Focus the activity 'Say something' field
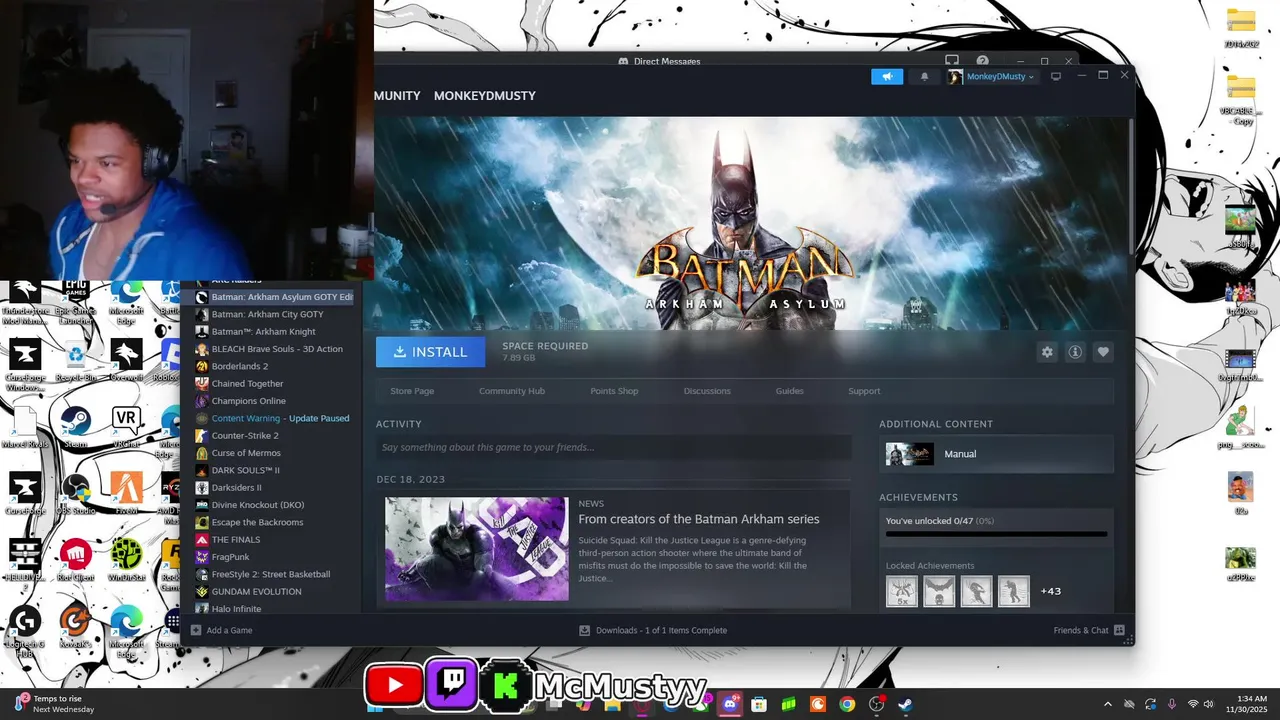Image resolution: width=1280 pixels, height=720 pixels. tap(613, 447)
